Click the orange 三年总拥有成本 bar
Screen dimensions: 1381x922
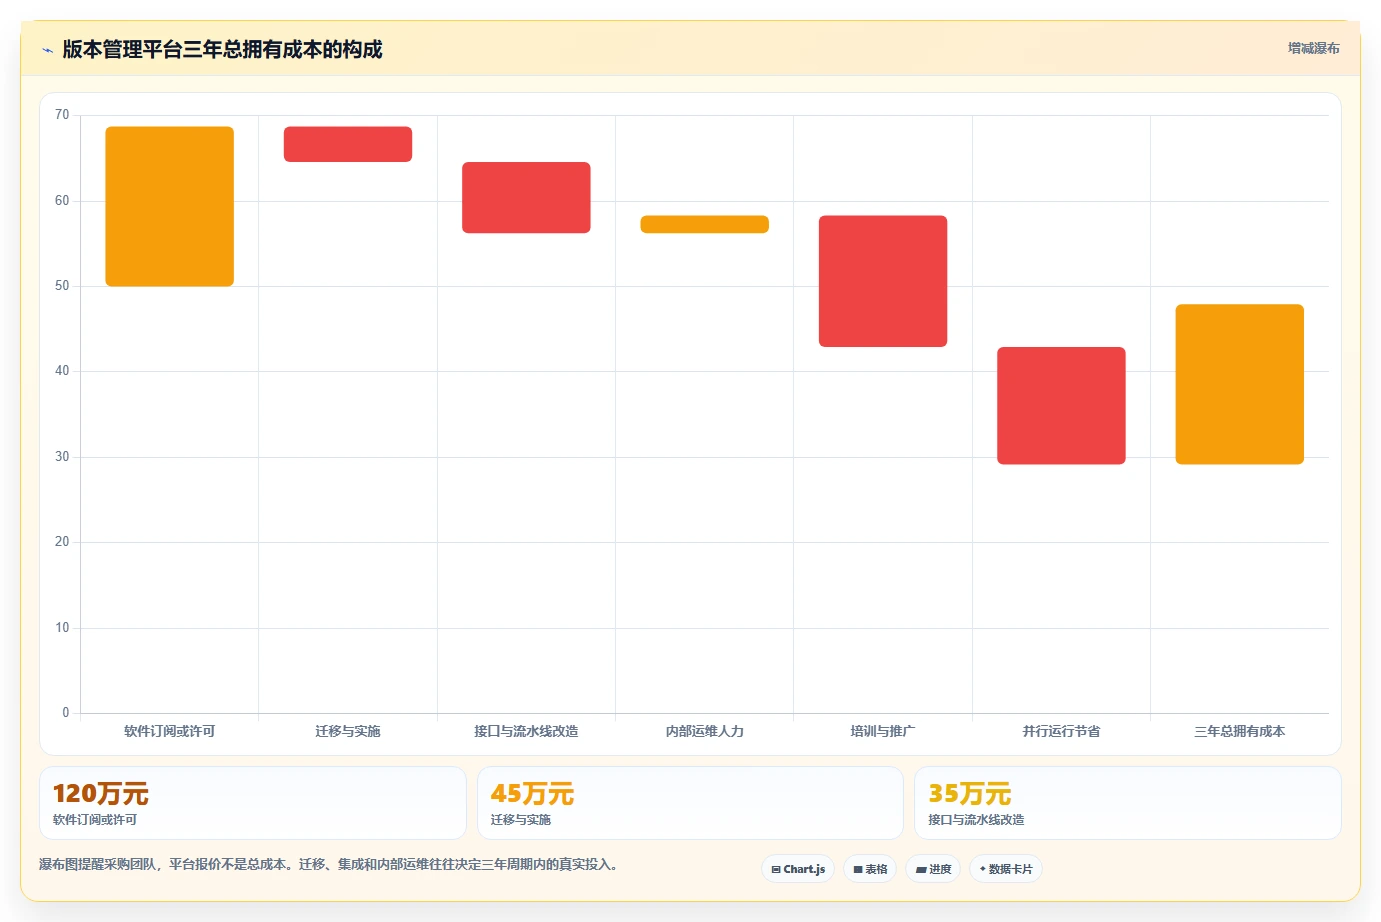[1240, 384]
